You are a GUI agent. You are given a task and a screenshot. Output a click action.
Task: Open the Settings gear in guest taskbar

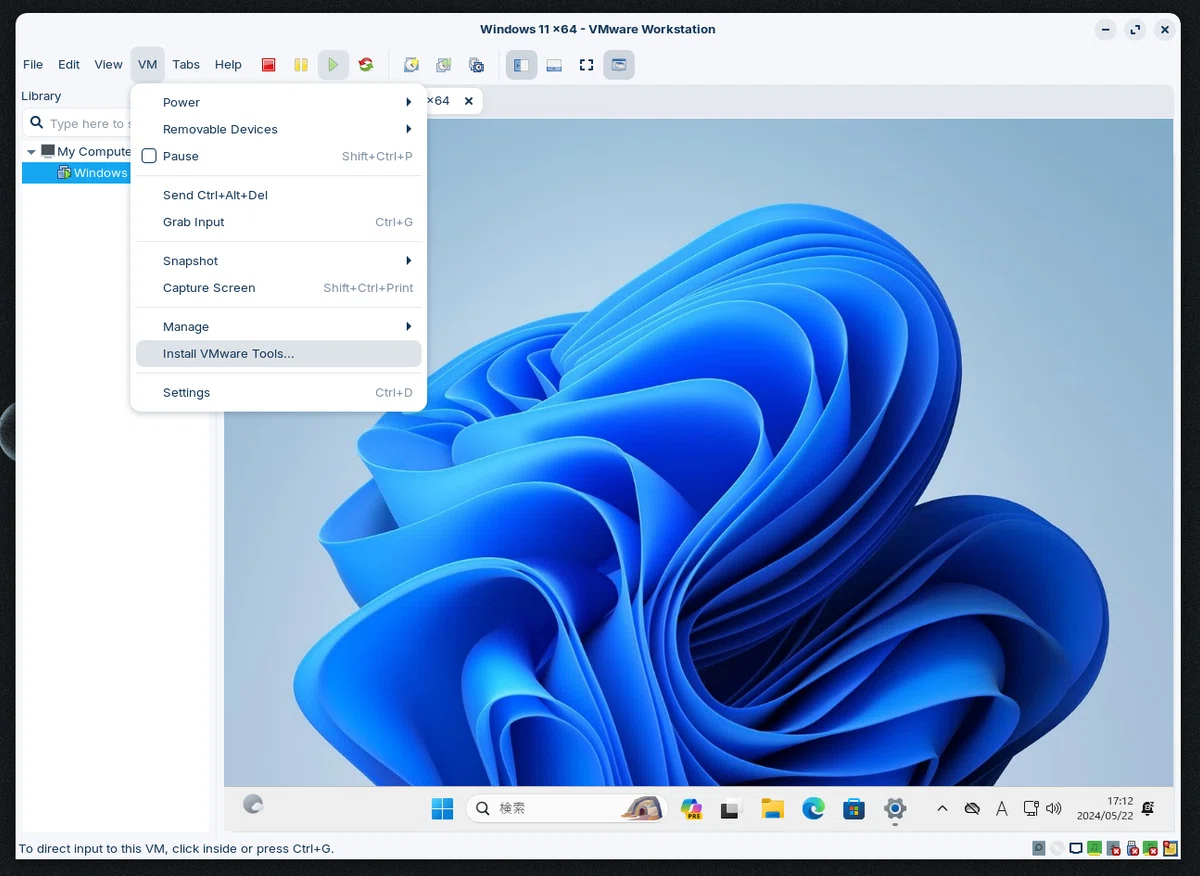pos(895,808)
